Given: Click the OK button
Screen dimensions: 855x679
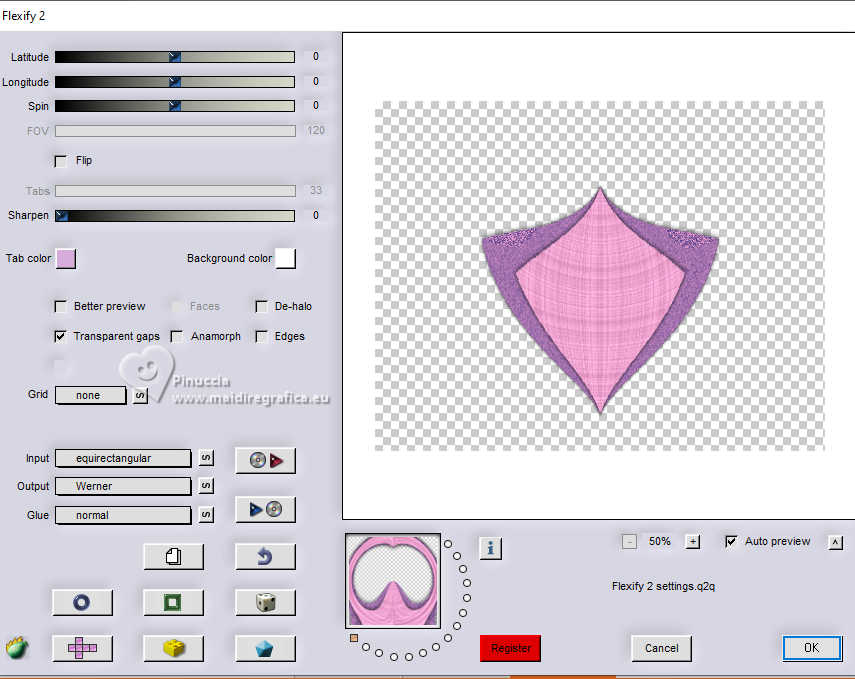Looking at the screenshot, I should point(812,648).
